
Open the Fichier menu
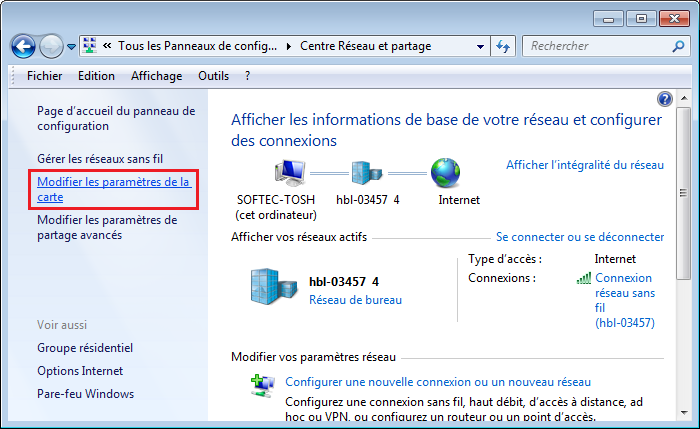[x=44, y=76]
